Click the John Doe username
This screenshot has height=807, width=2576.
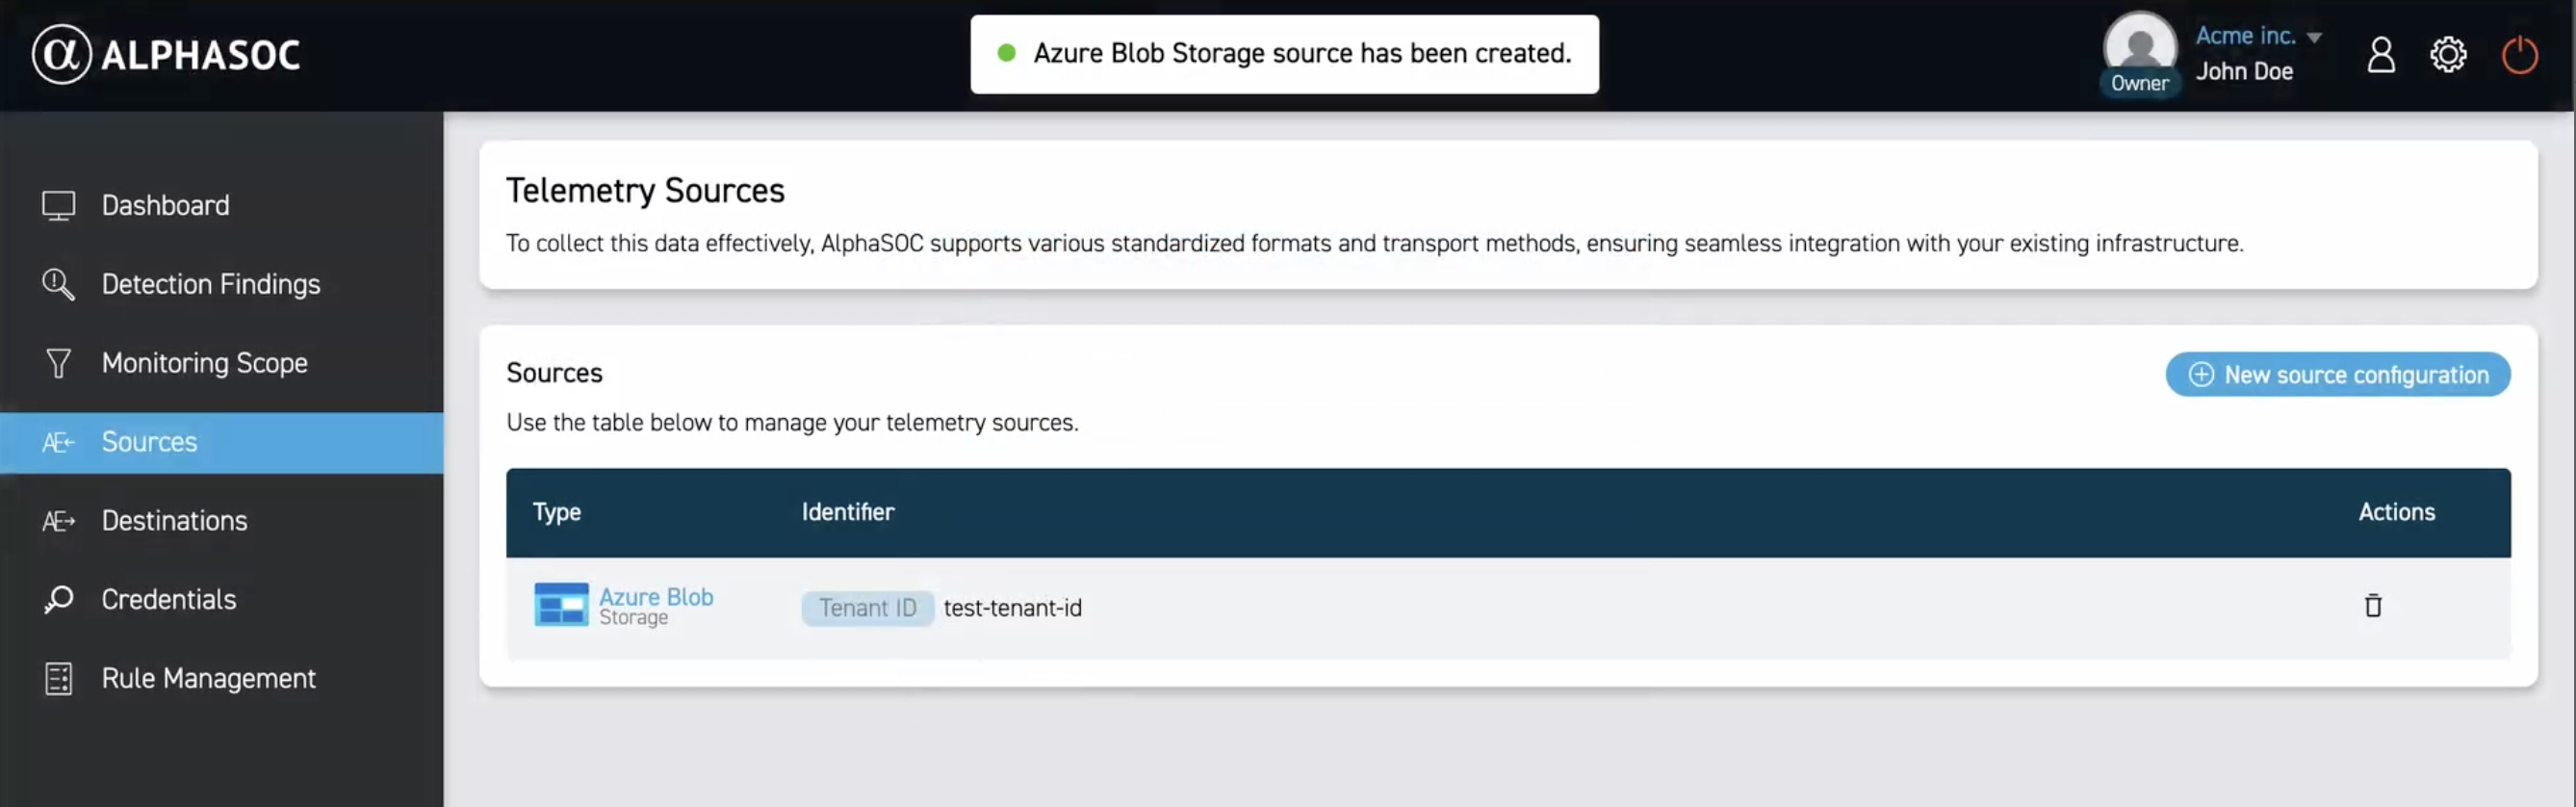pos(2245,70)
